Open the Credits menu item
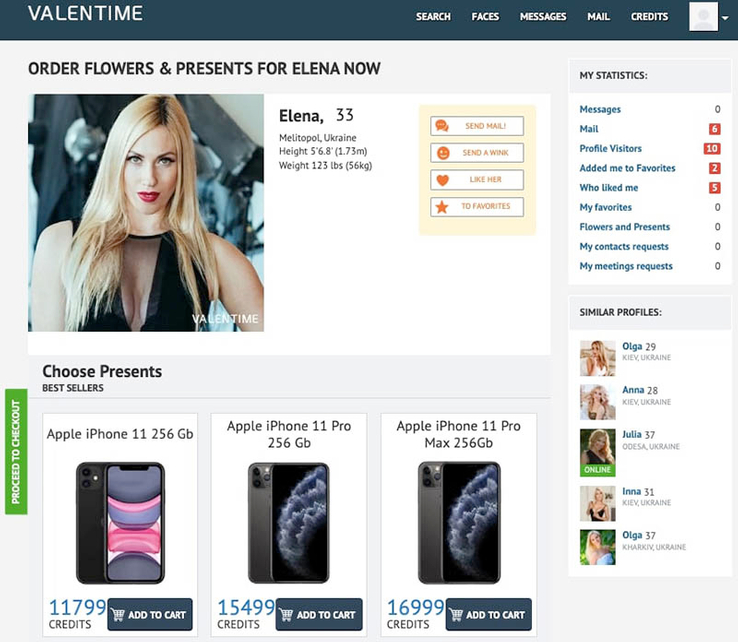The height and width of the screenshot is (642, 738). [649, 16]
